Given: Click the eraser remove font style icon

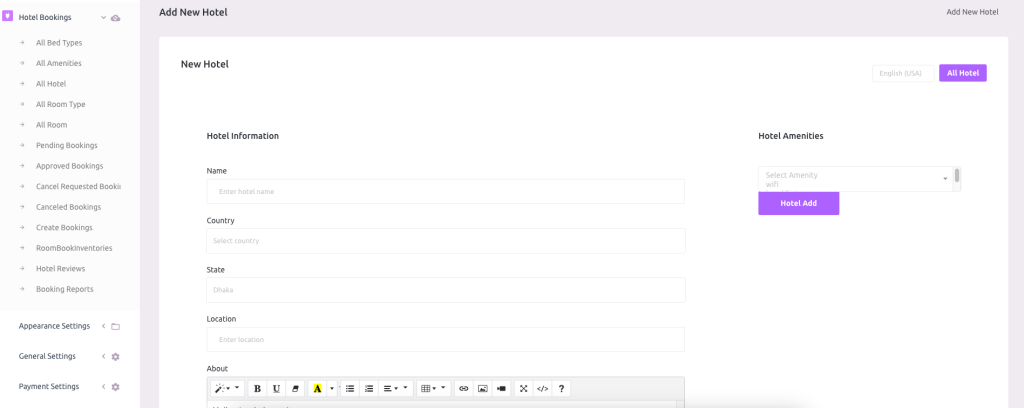Looking at the screenshot, I should click(295, 388).
